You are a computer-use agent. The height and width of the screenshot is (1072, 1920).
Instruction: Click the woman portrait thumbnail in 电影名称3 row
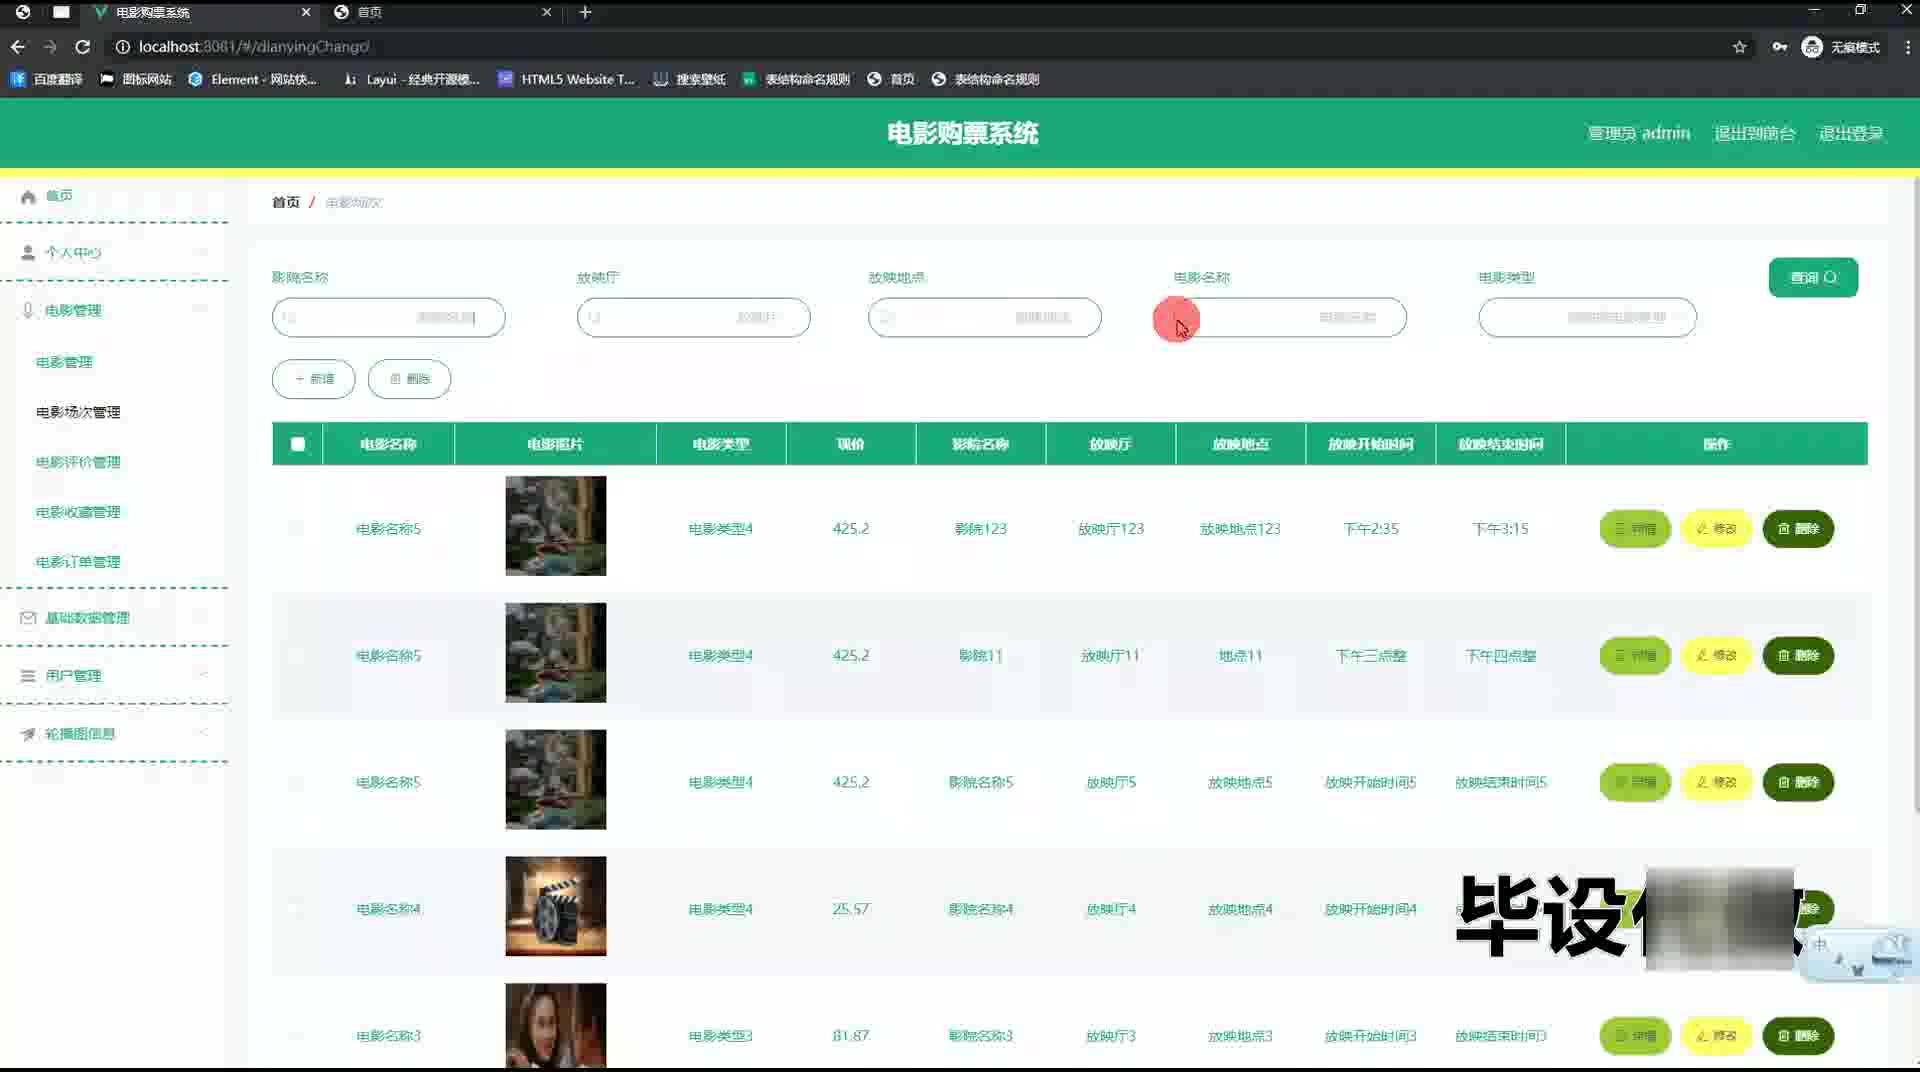click(555, 1026)
